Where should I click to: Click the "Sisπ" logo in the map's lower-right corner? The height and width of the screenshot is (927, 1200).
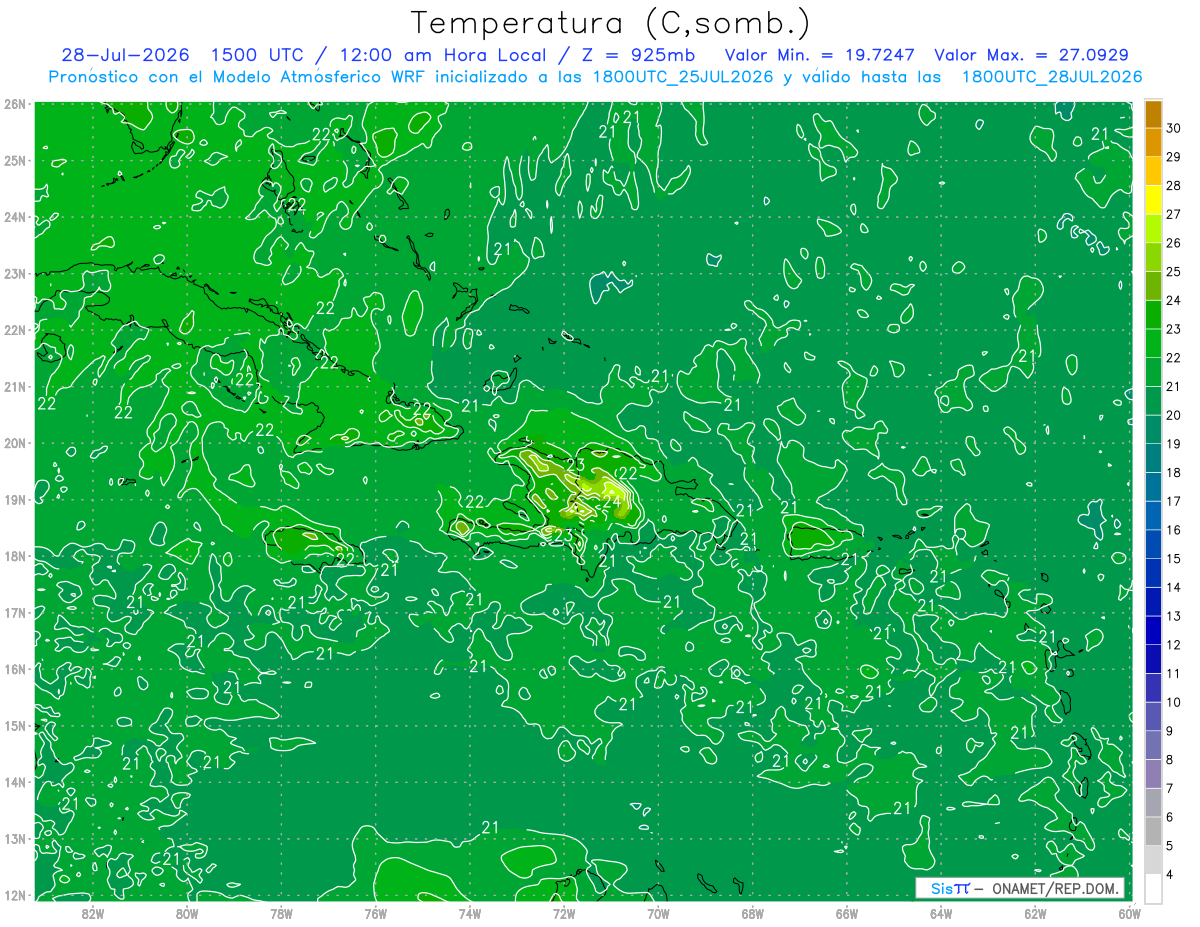pos(949,889)
